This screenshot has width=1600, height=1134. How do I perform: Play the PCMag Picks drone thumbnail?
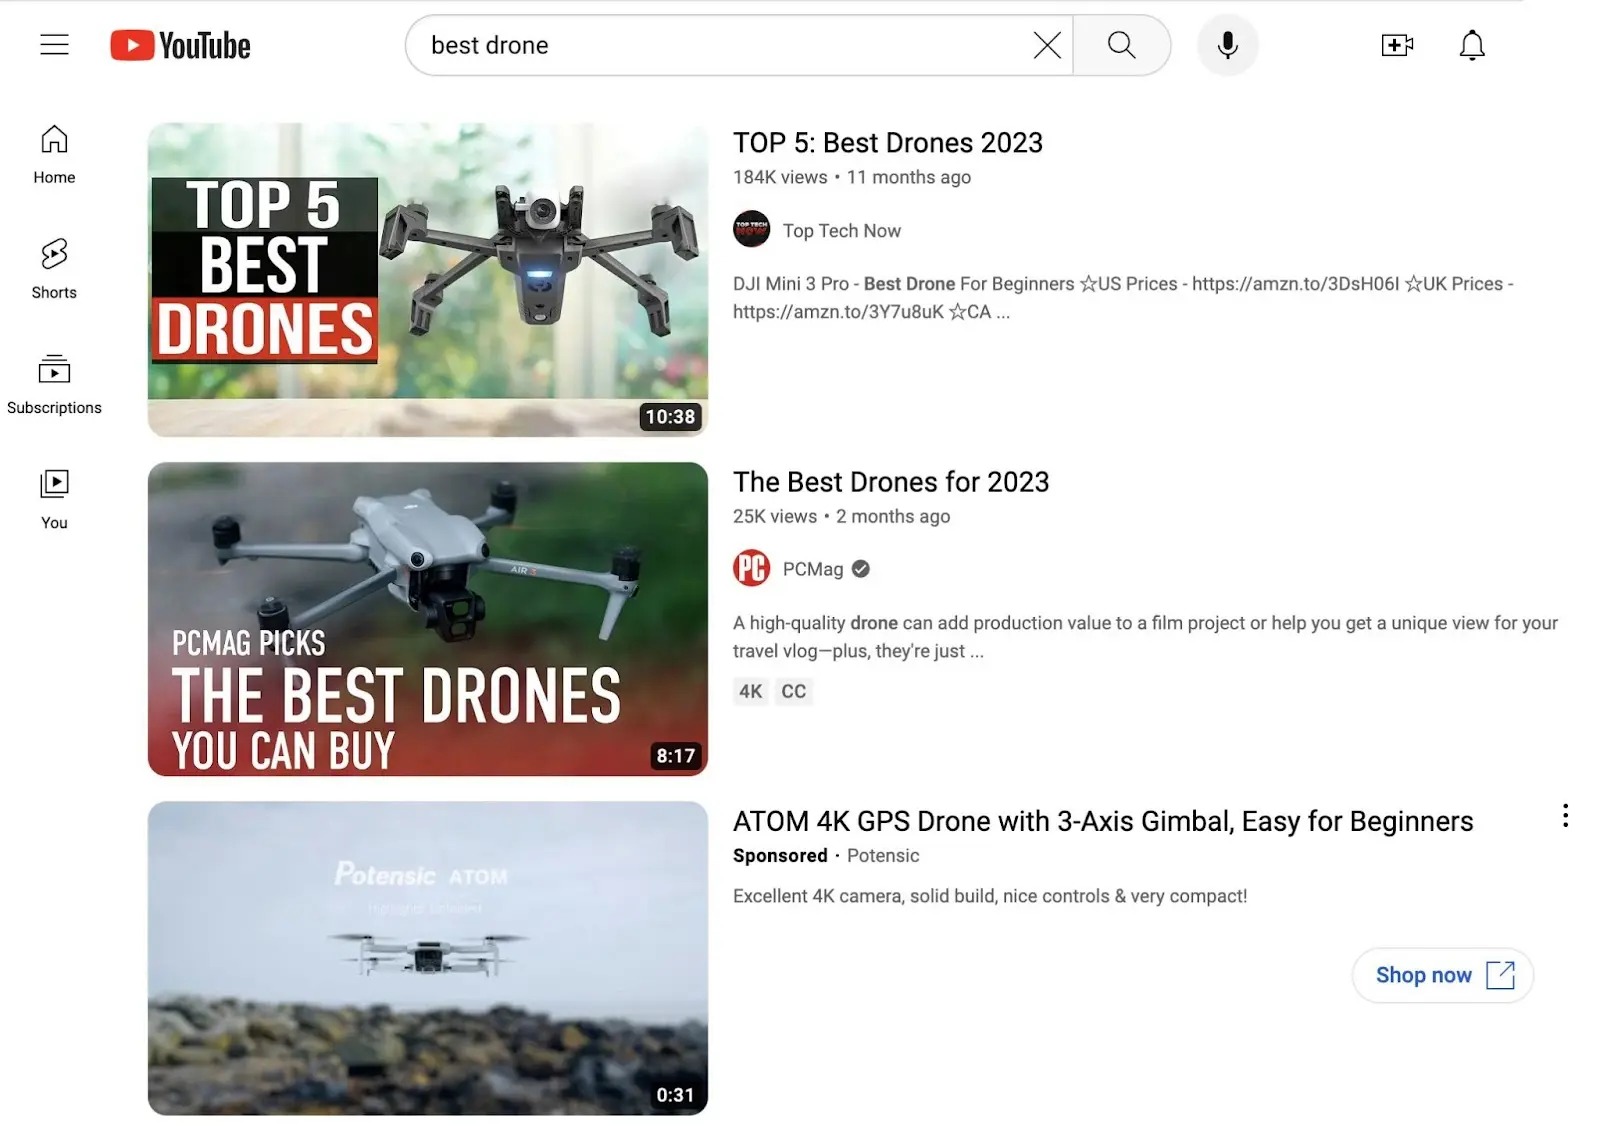pos(427,618)
